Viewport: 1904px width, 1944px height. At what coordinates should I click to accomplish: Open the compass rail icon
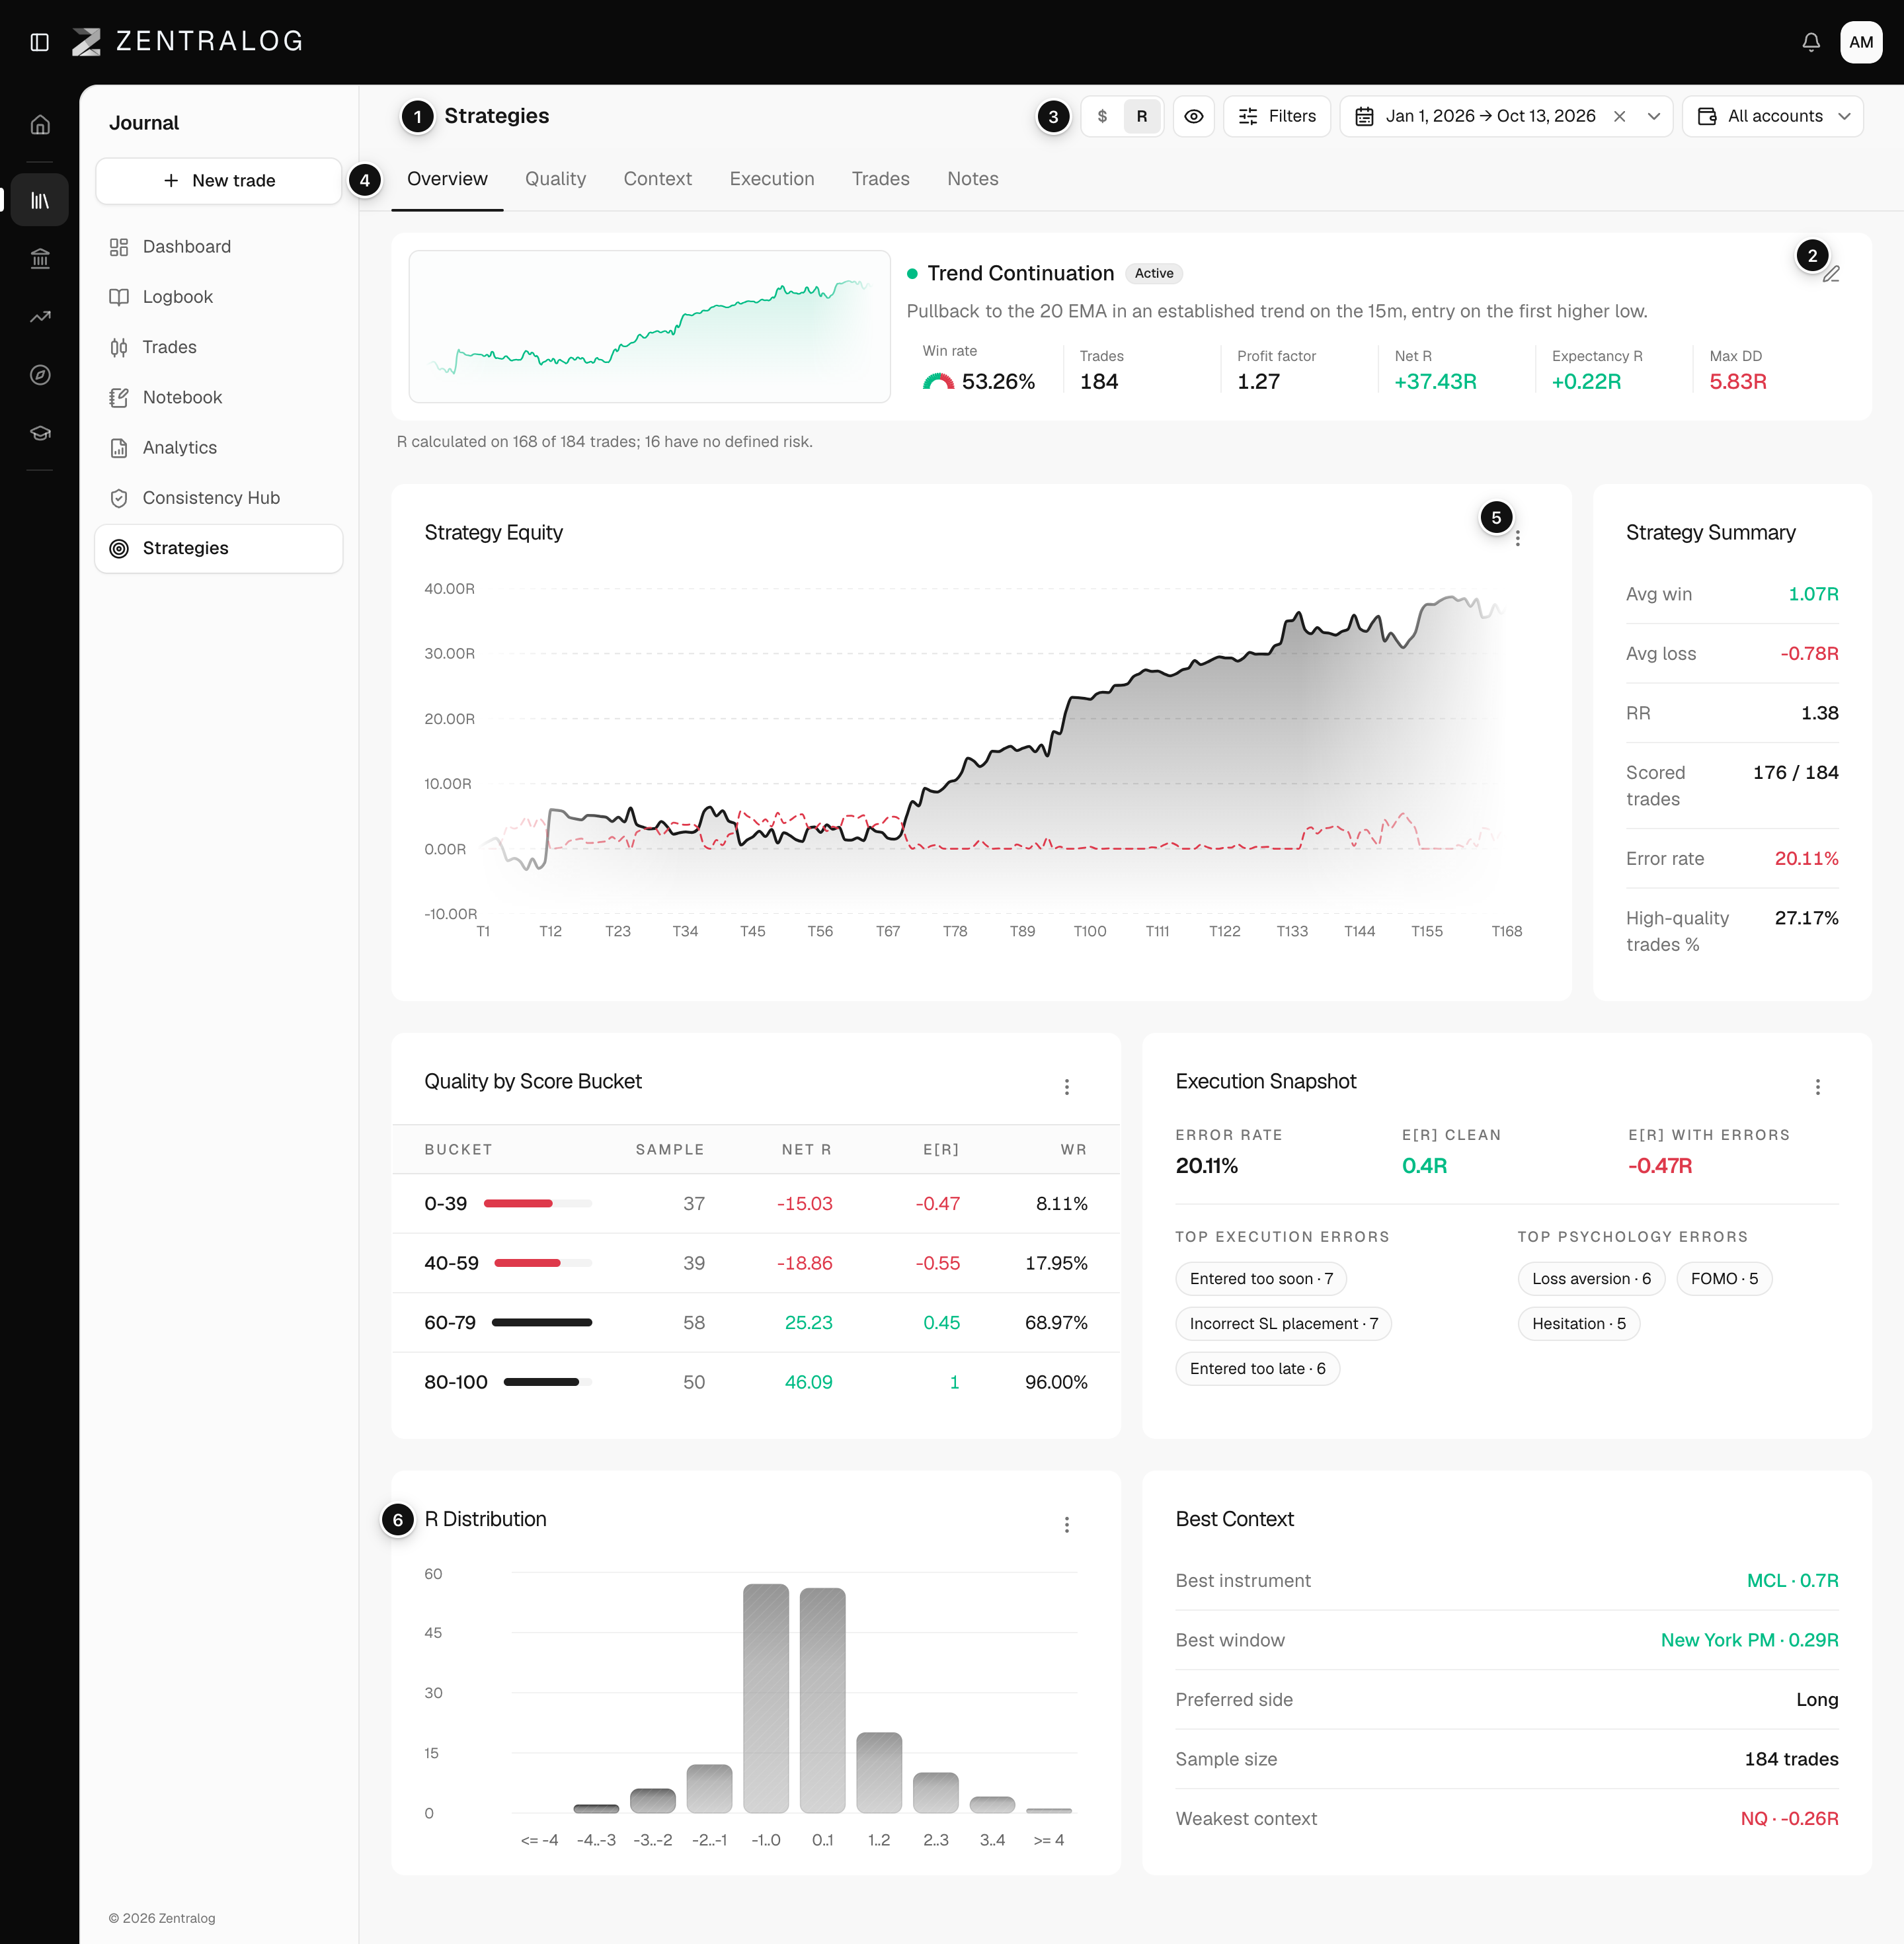tap(40, 375)
